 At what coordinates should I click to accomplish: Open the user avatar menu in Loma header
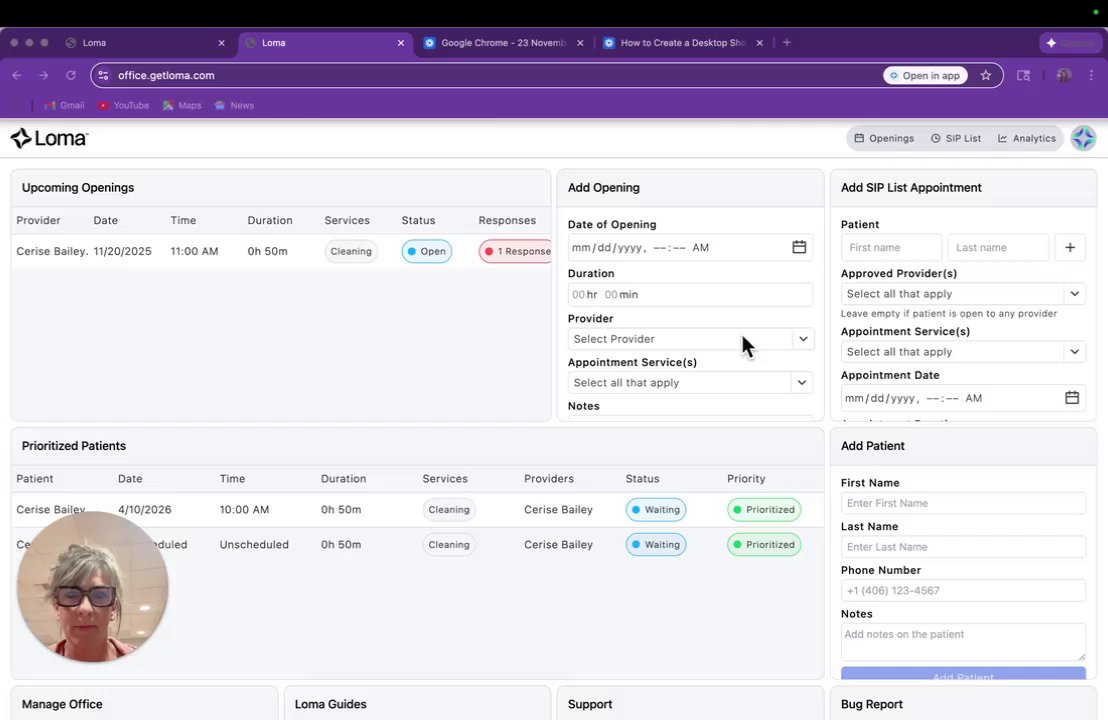click(1083, 138)
